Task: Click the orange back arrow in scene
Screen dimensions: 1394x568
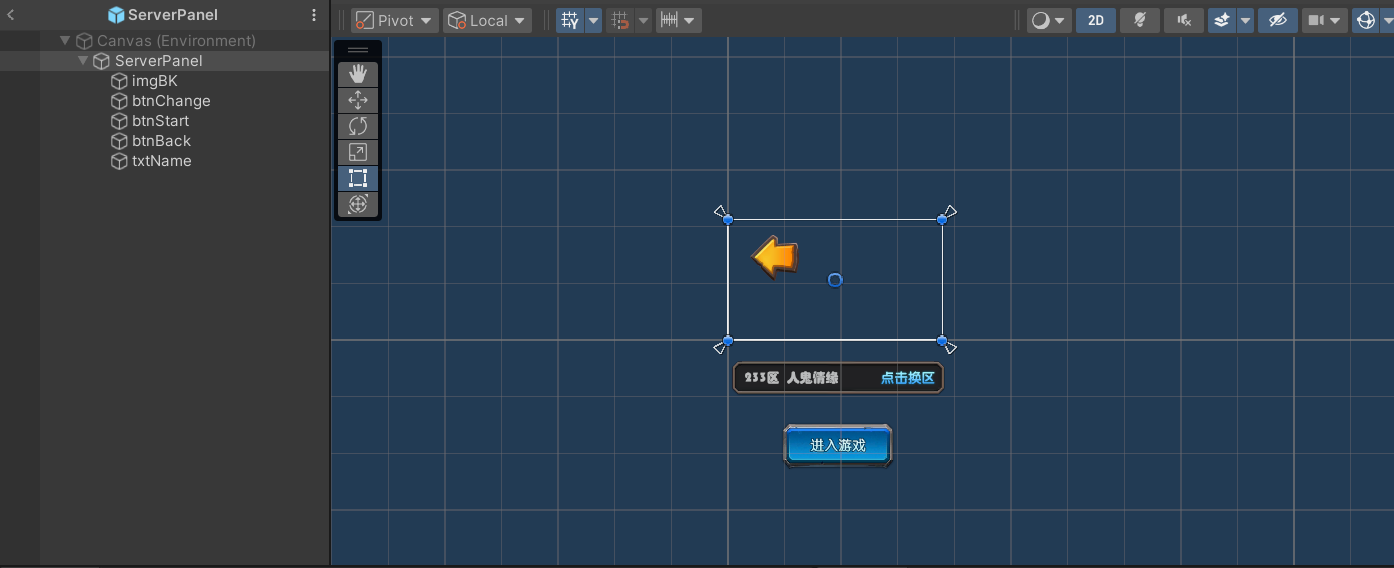Action: coord(775,257)
